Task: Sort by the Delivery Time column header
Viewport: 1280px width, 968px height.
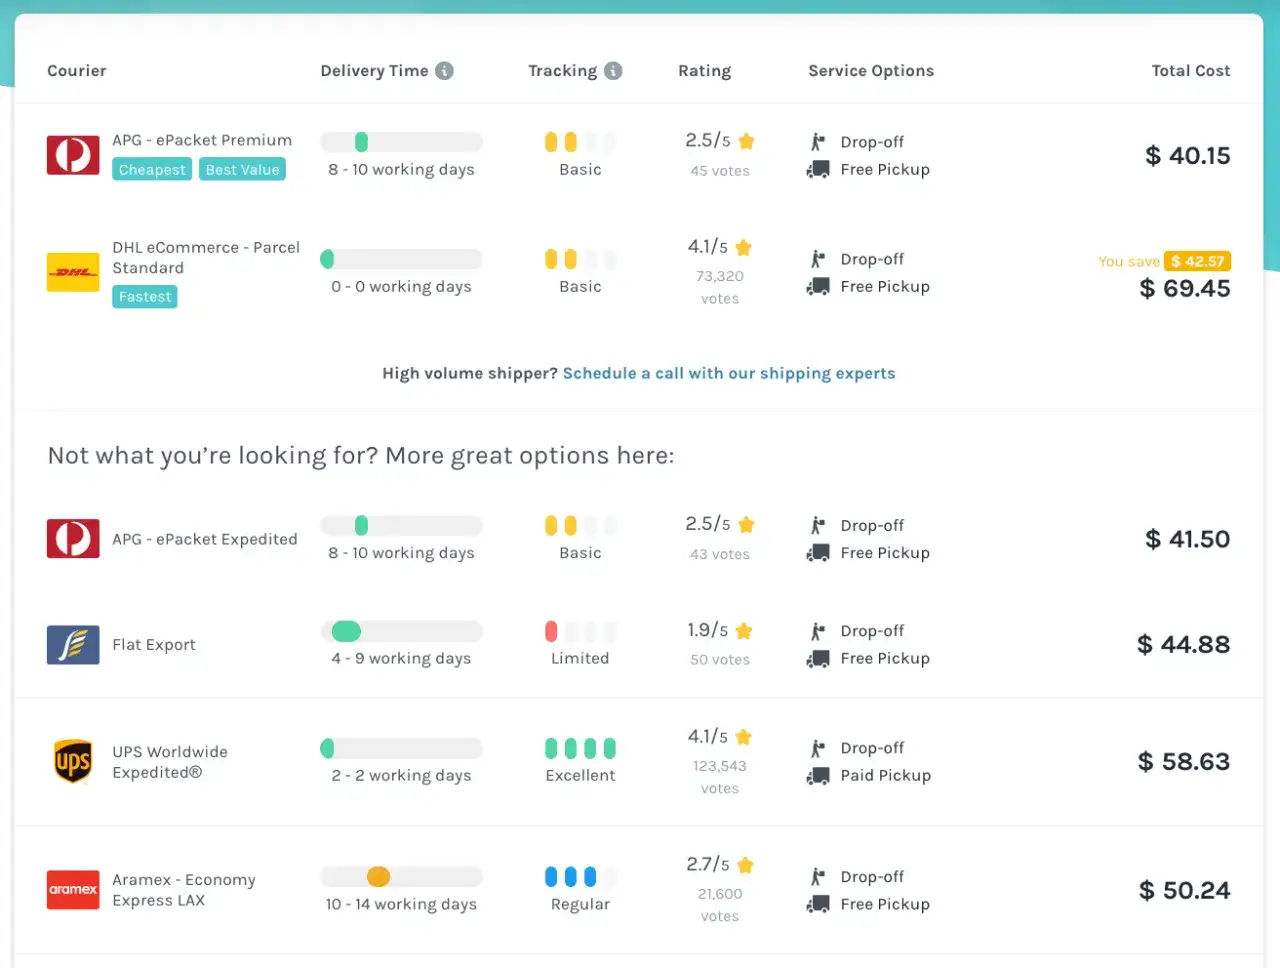Action: coord(374,71)
